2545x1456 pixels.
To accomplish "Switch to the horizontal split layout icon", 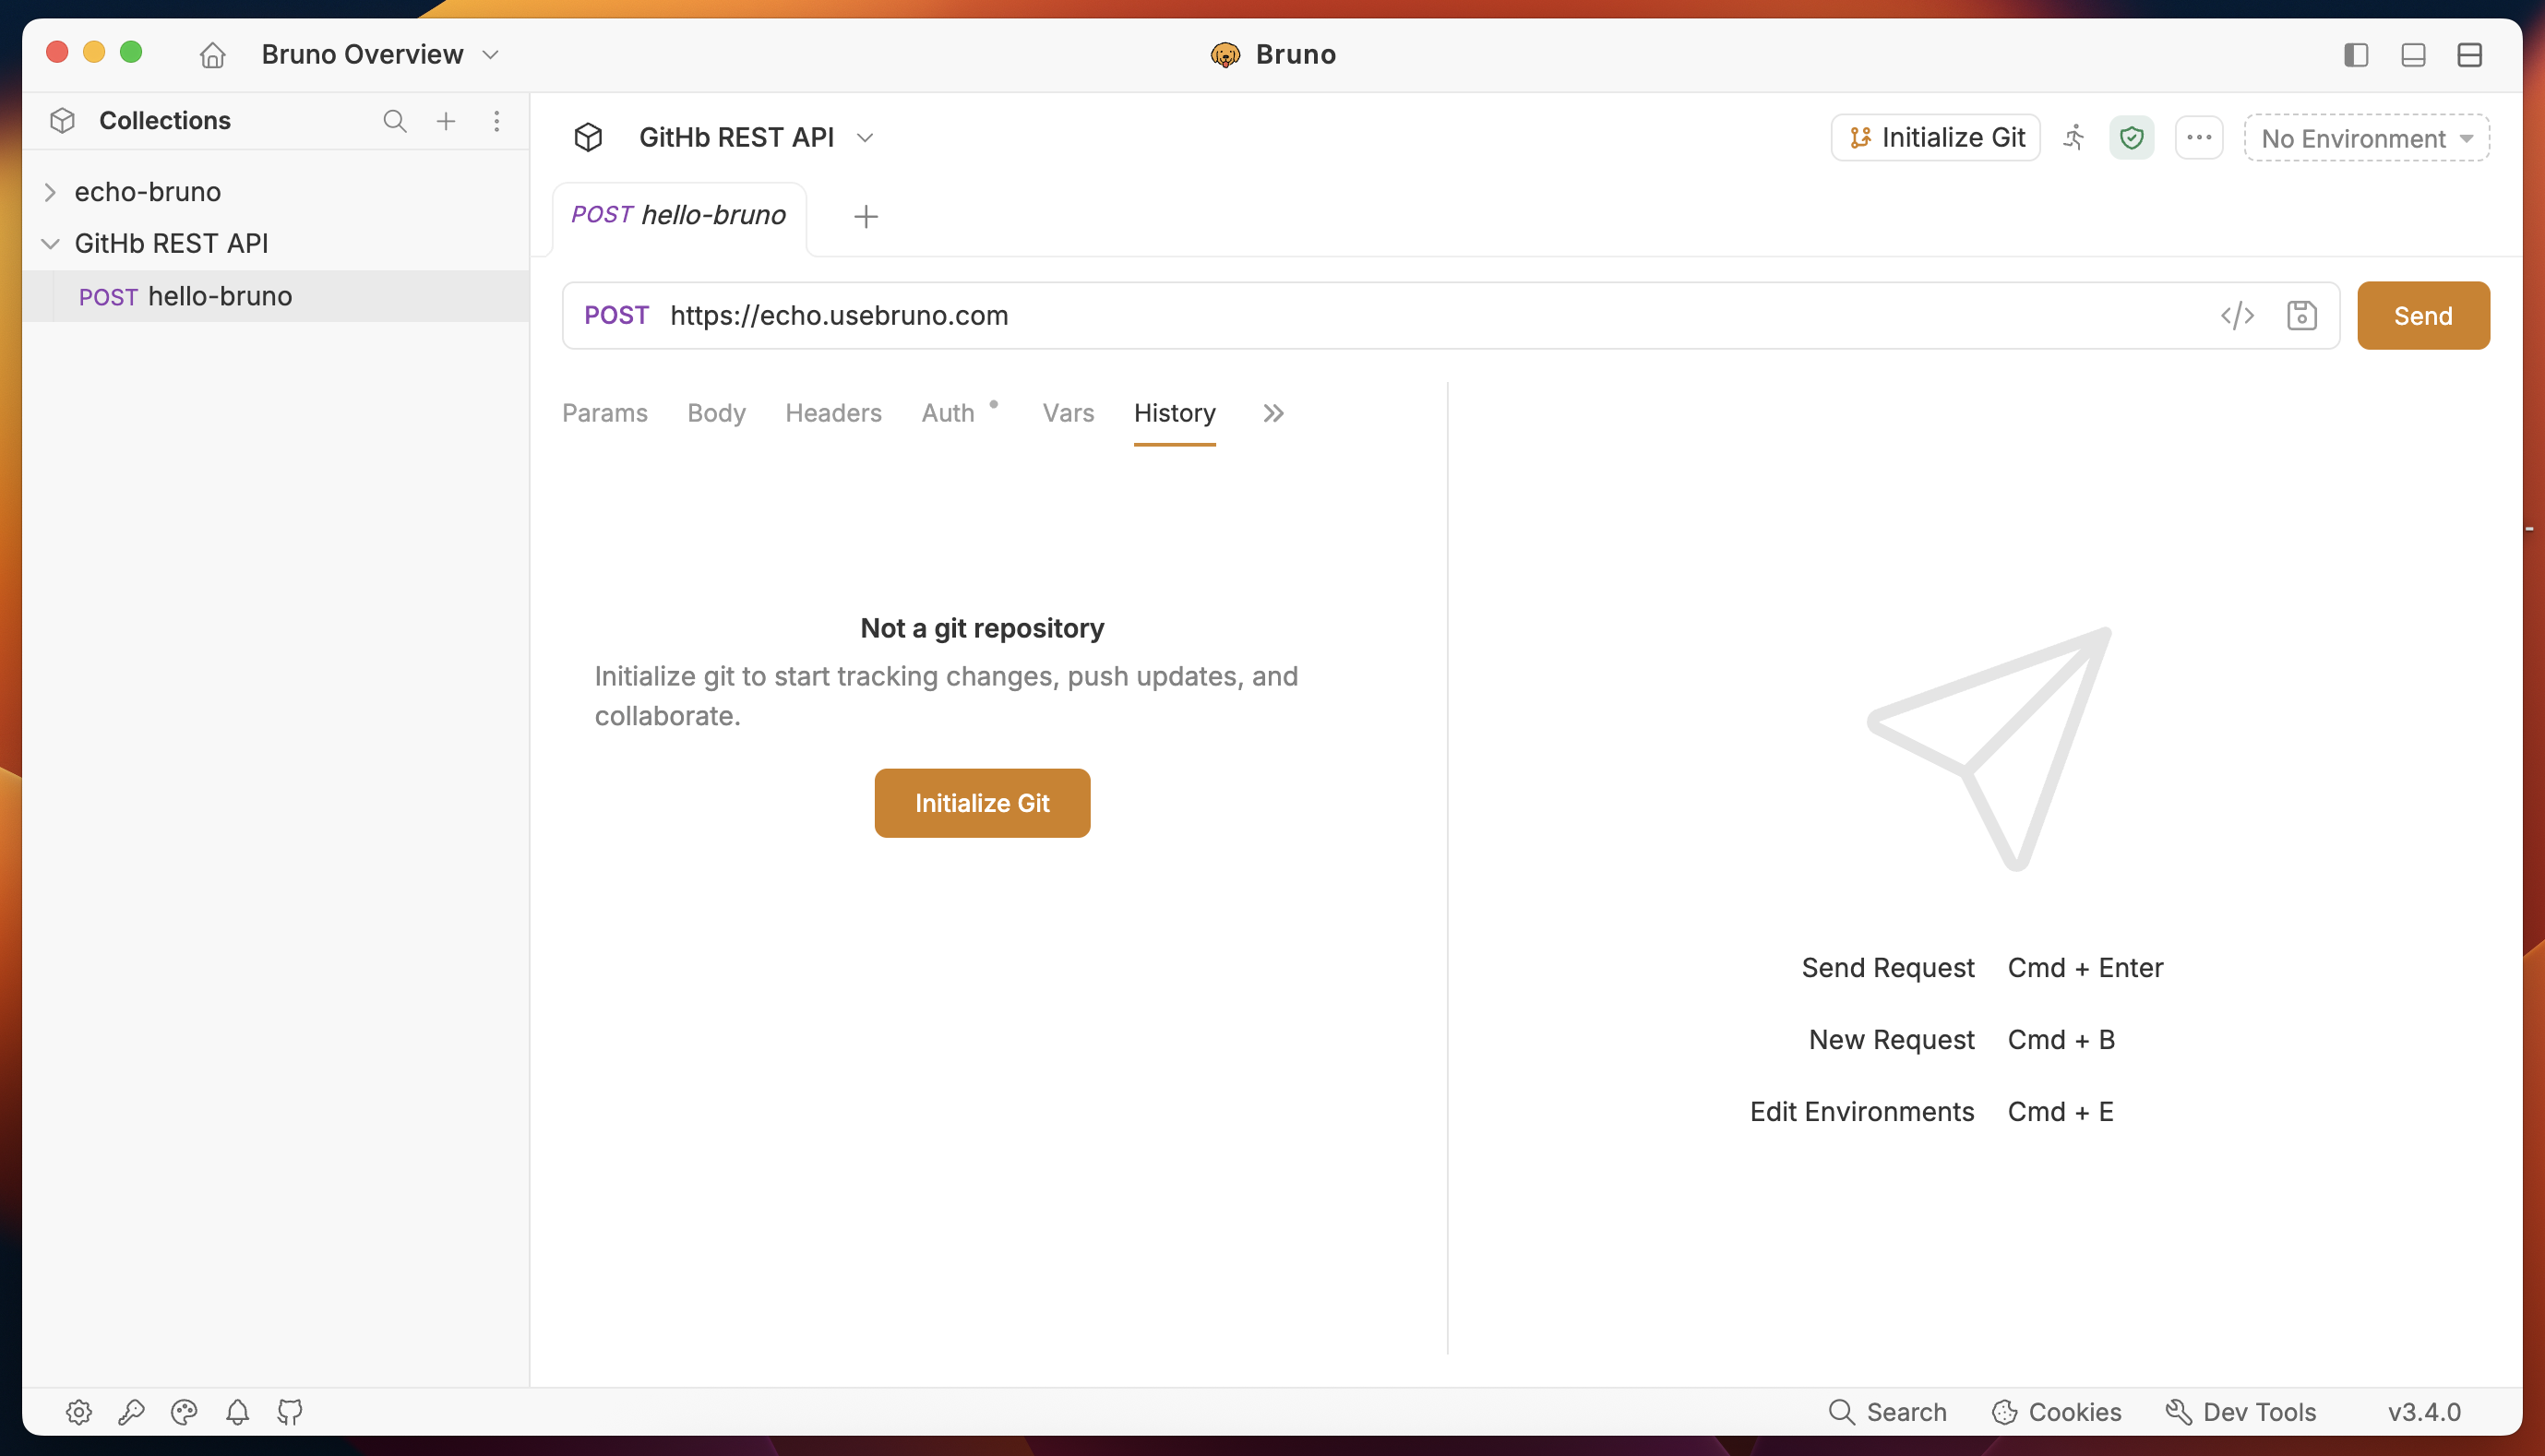I will tap(2470, 55).
